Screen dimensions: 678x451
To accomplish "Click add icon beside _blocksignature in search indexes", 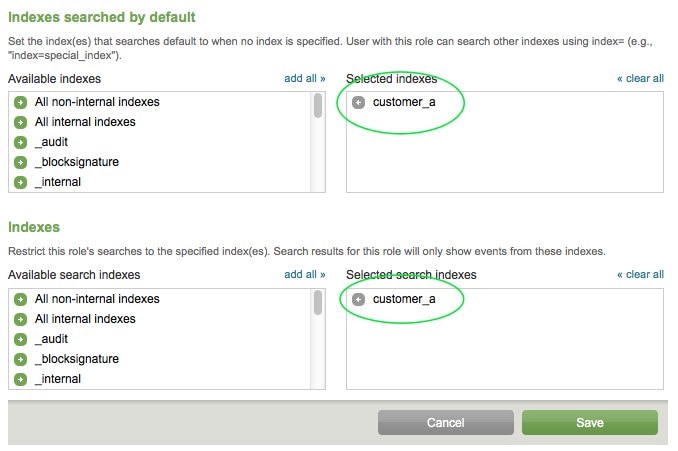I will coord(20,359).
